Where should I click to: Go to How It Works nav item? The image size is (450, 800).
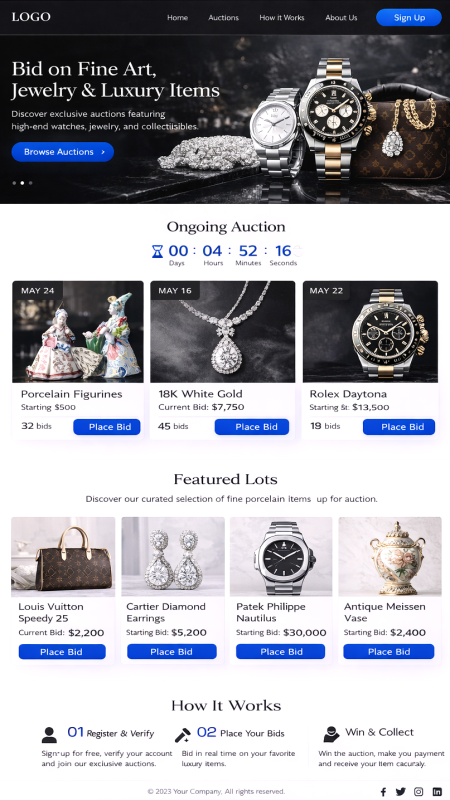coord(282,17)
